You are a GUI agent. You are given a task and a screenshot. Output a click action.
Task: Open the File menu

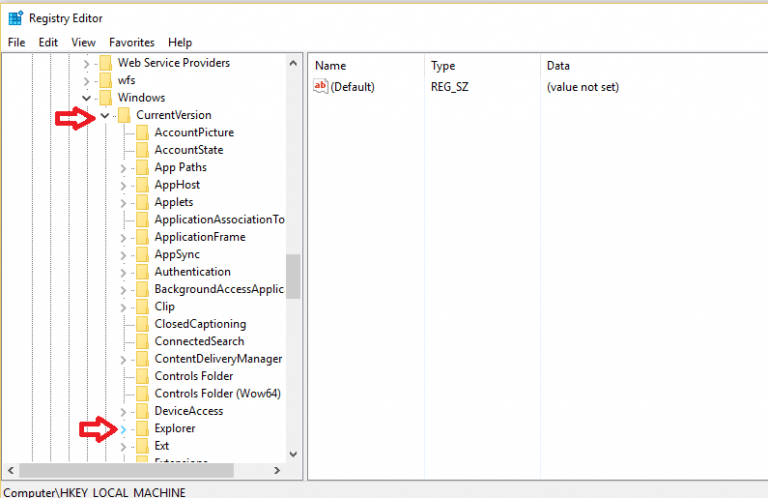(16, 43)
